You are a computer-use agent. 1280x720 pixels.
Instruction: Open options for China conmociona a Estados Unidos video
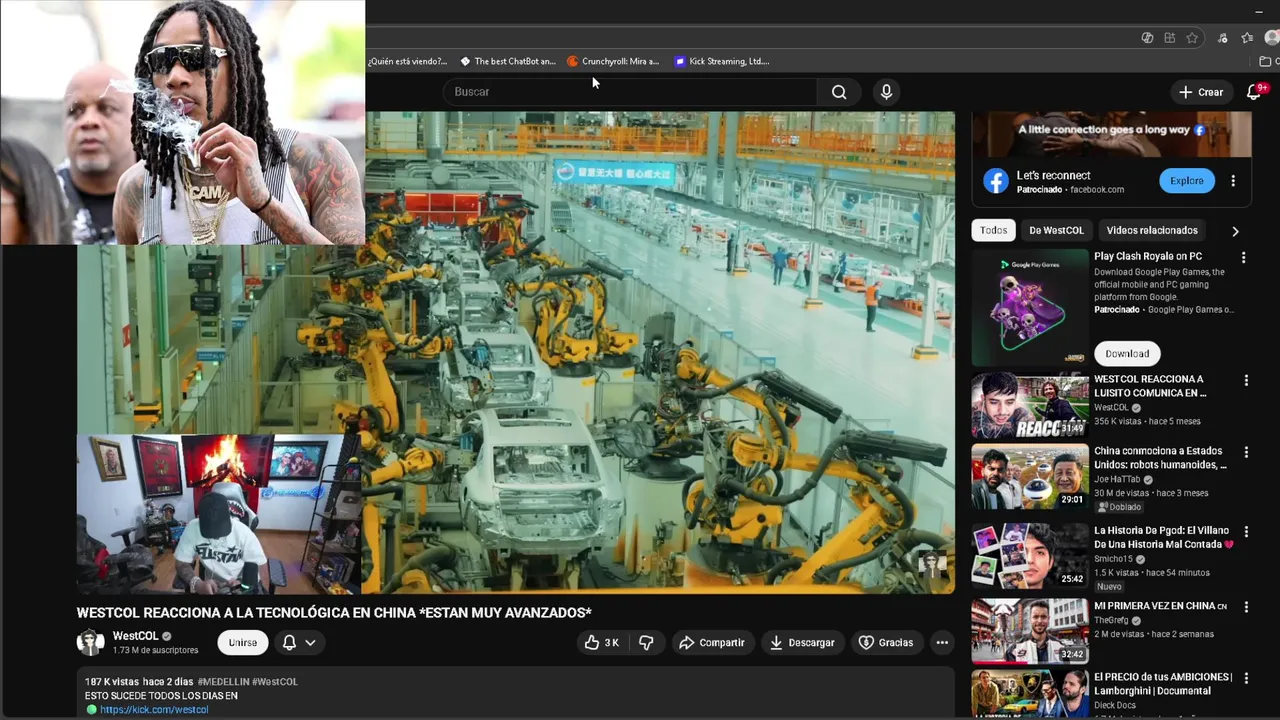1246,452
